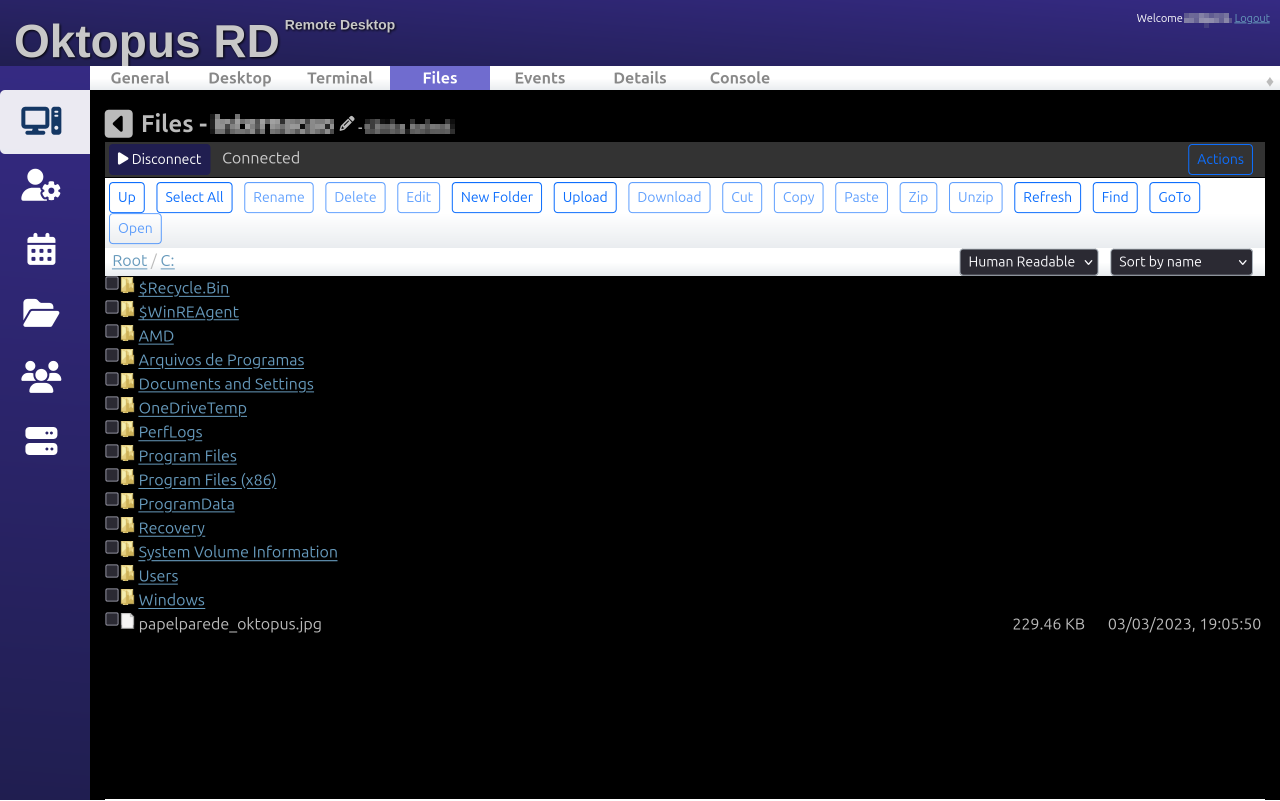Open the Actions menu button
This screenshot has width=1280, height=801.
[1220, 159]
